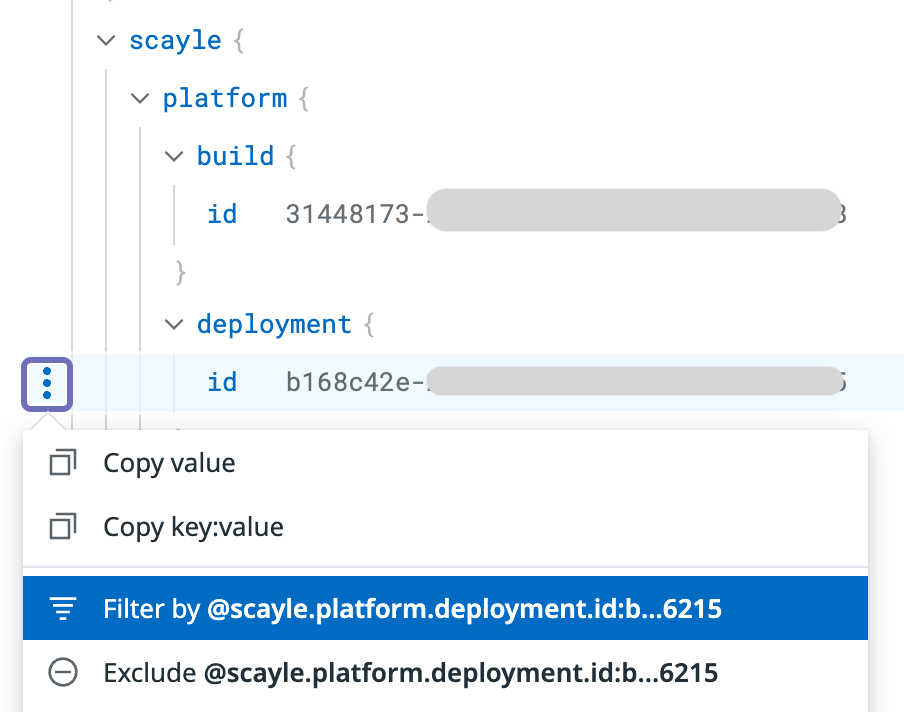Image resolution: width=904 pixels, height=712 pixels.
Task: Select the deployment key label
Action: click(x=274, y=324)
